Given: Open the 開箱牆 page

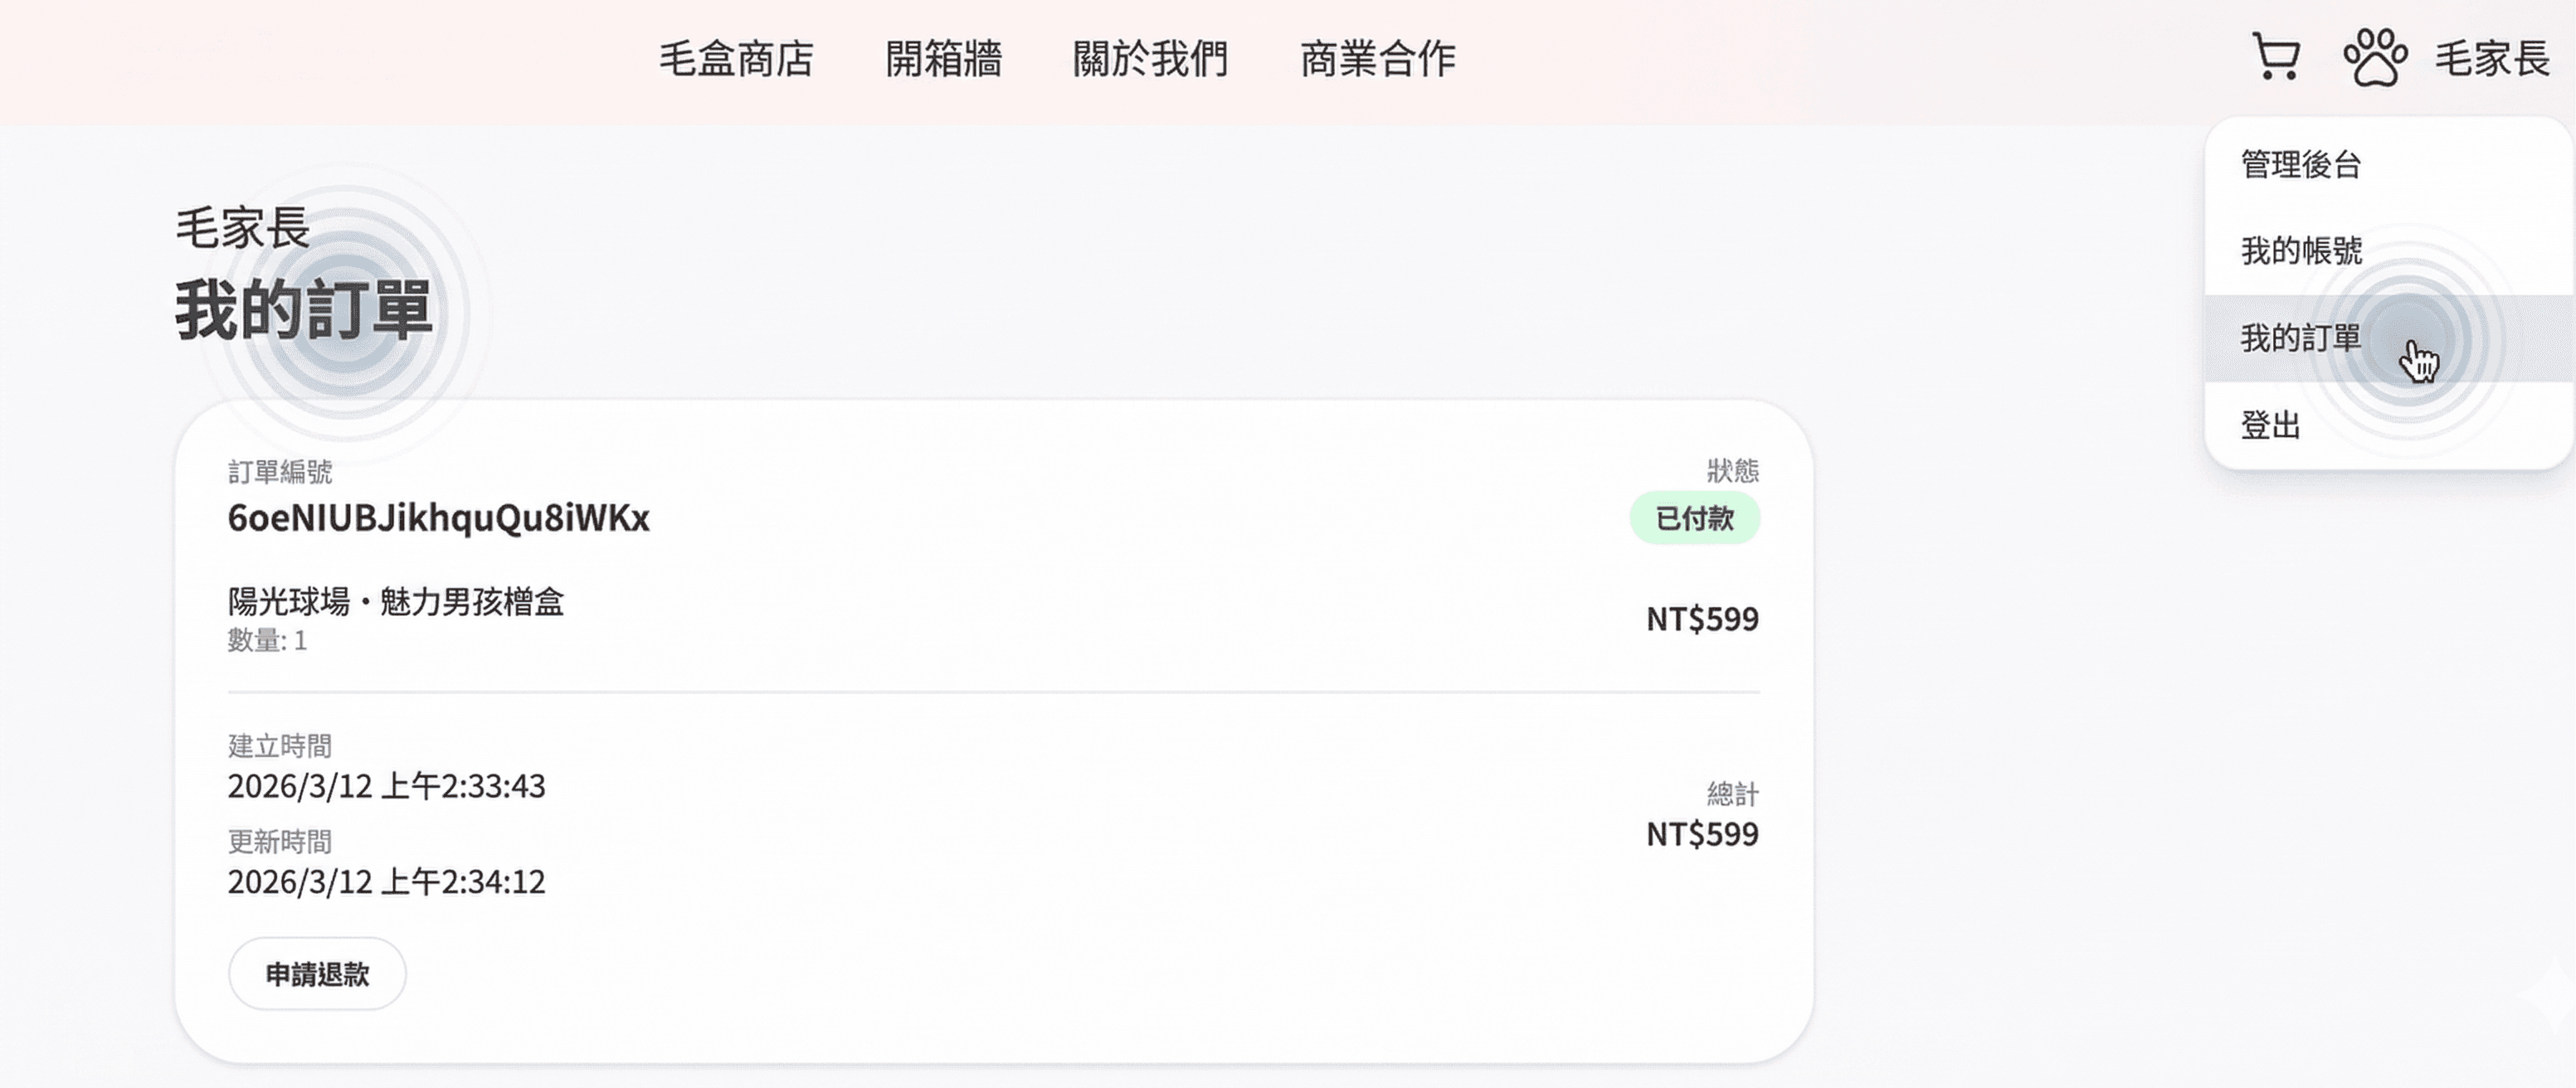Looking at the screenshot, I should pyautogui.click(x=946, y=60).
